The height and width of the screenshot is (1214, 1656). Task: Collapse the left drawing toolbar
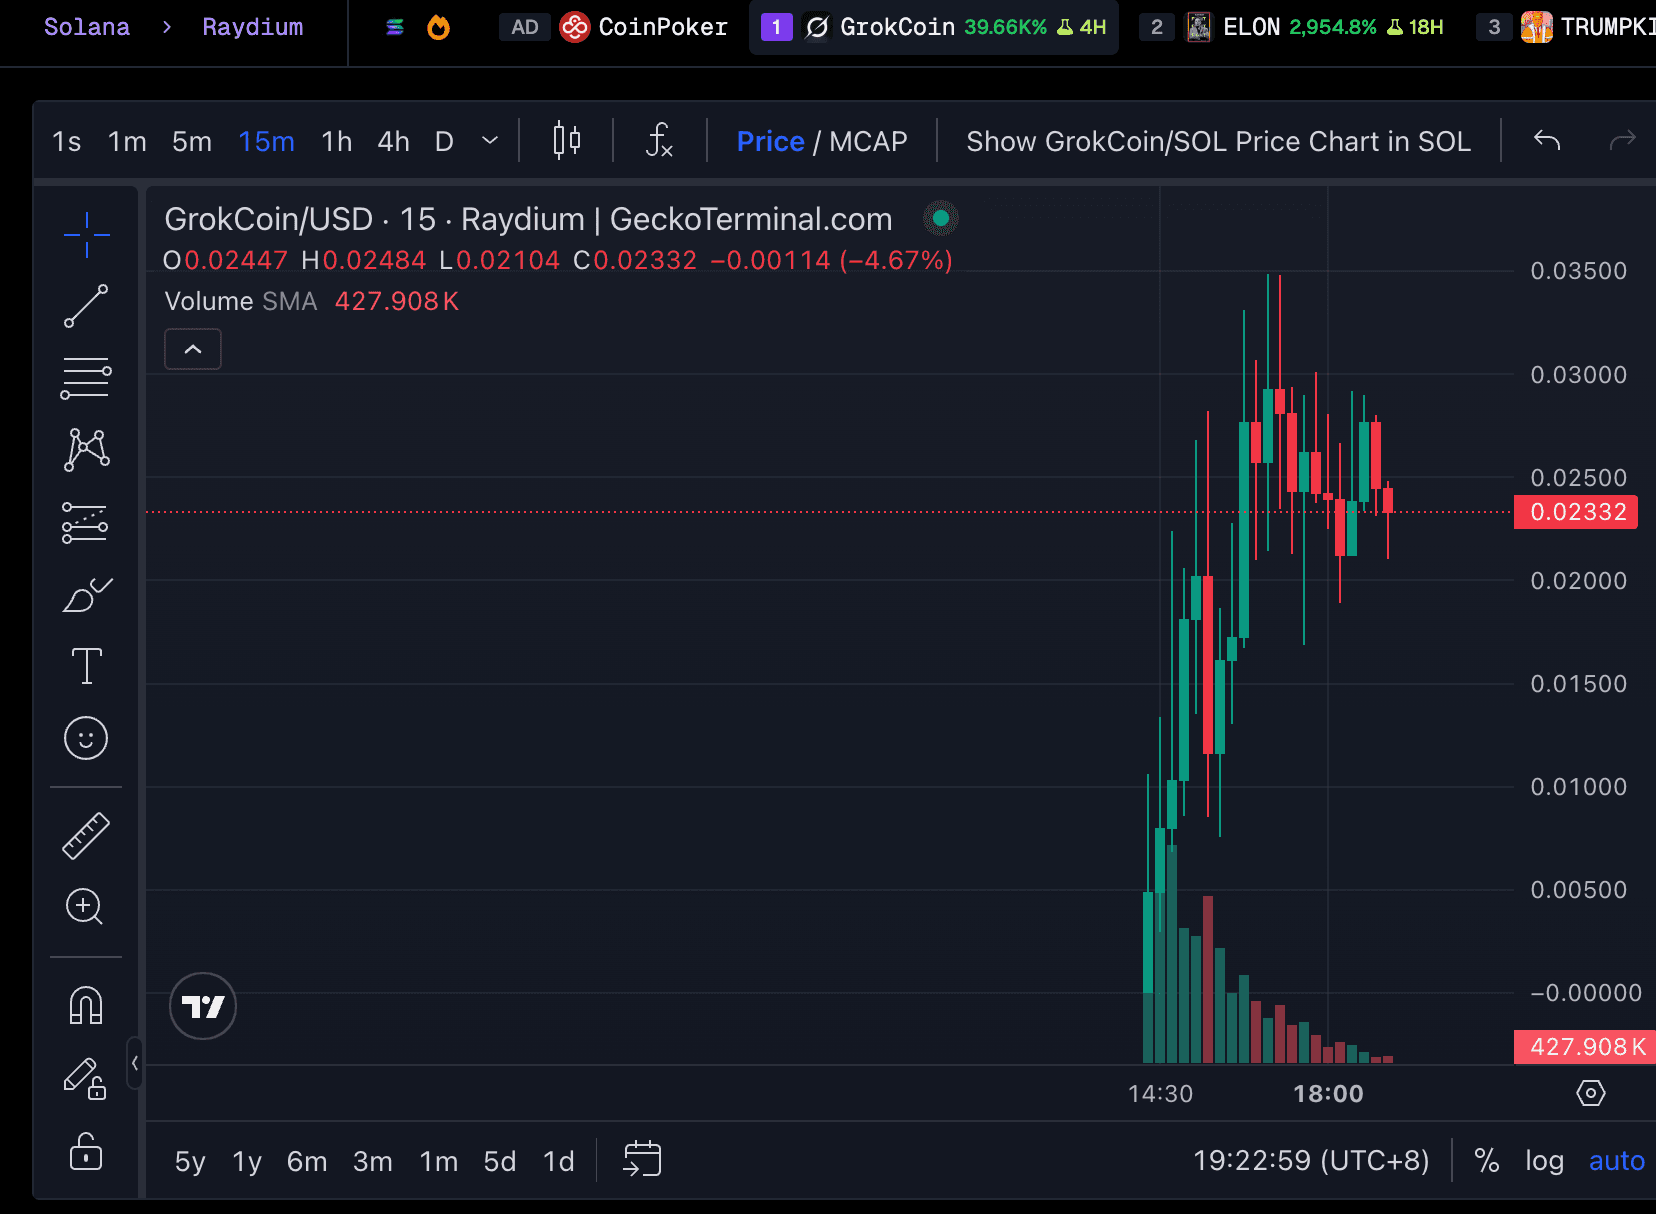136,1064
